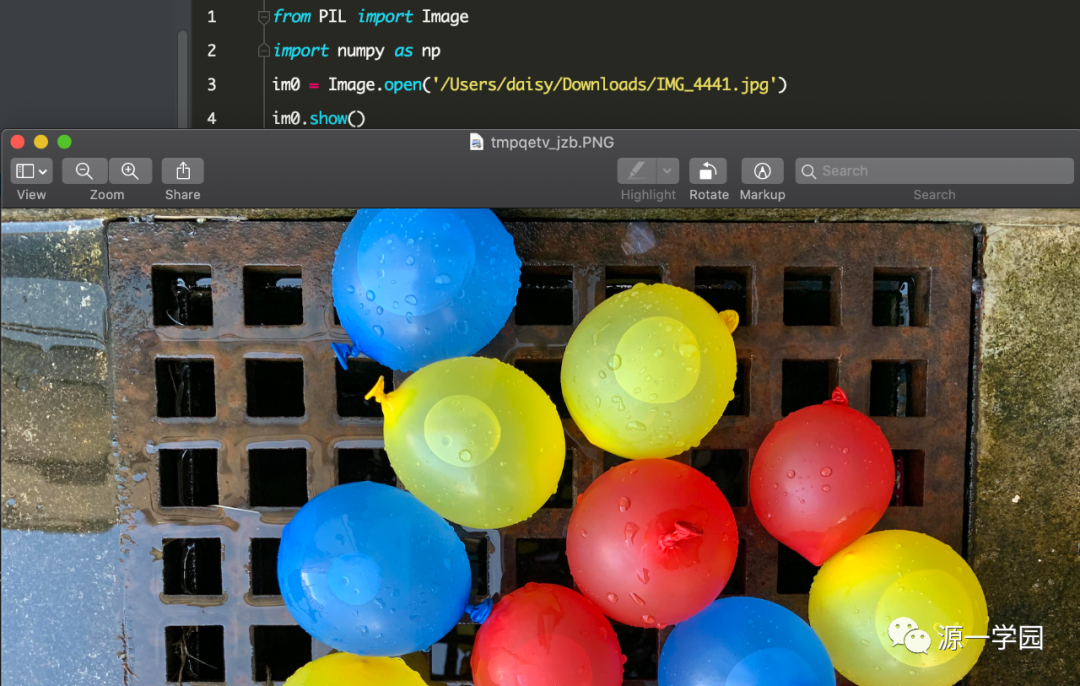The height and width of the screenshot is (686, 1080).
Task: Click the im0.show() code on line 4
Action: pos(318,118)
